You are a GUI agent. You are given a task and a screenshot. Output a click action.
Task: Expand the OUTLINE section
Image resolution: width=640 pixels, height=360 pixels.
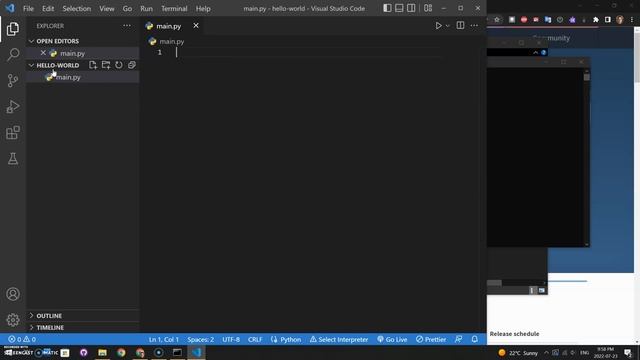pyautogui.click(x=31, y=316)
